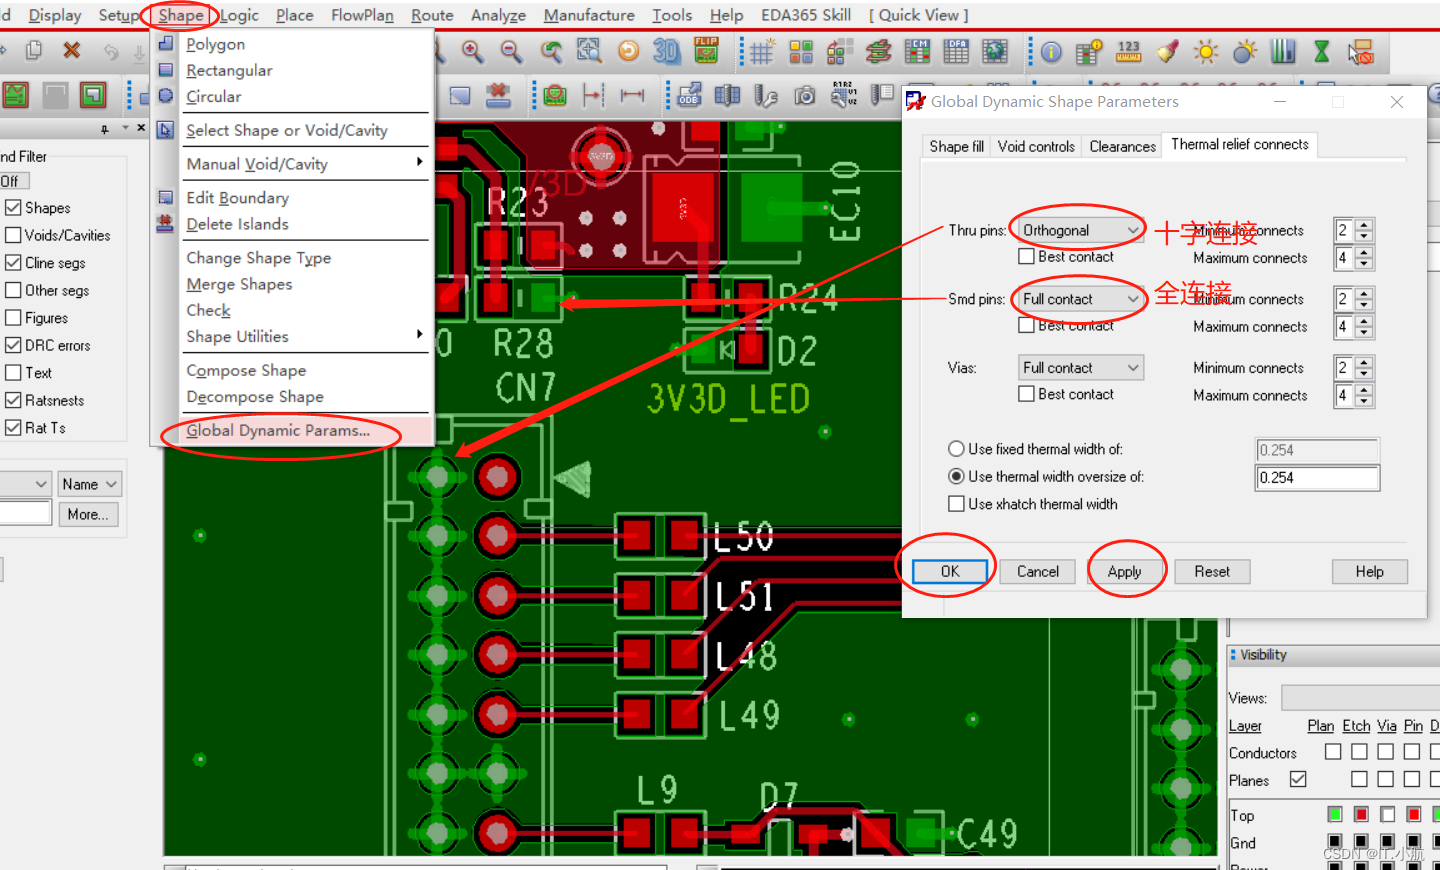Viewport: 1440px width, 870px height.
Task: Select Use fixed thermal width radio
Action: (x=956, y=449)
